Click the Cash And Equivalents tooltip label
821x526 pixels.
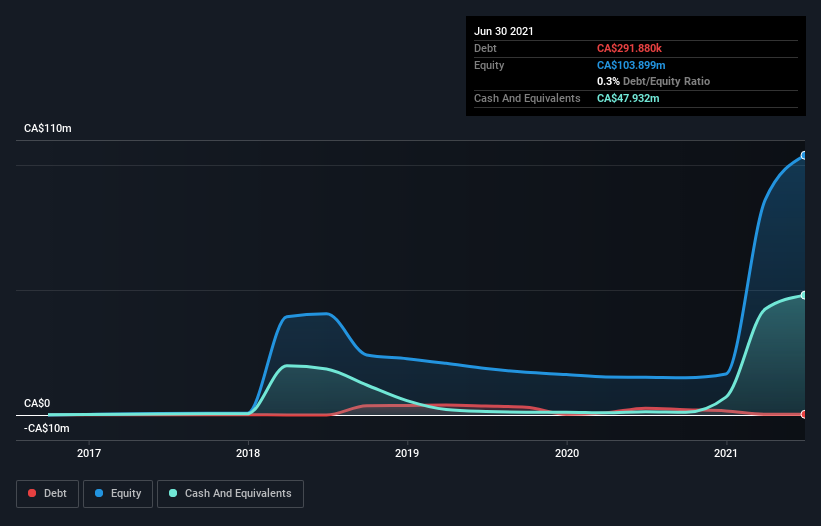click(x=527, y=98)
